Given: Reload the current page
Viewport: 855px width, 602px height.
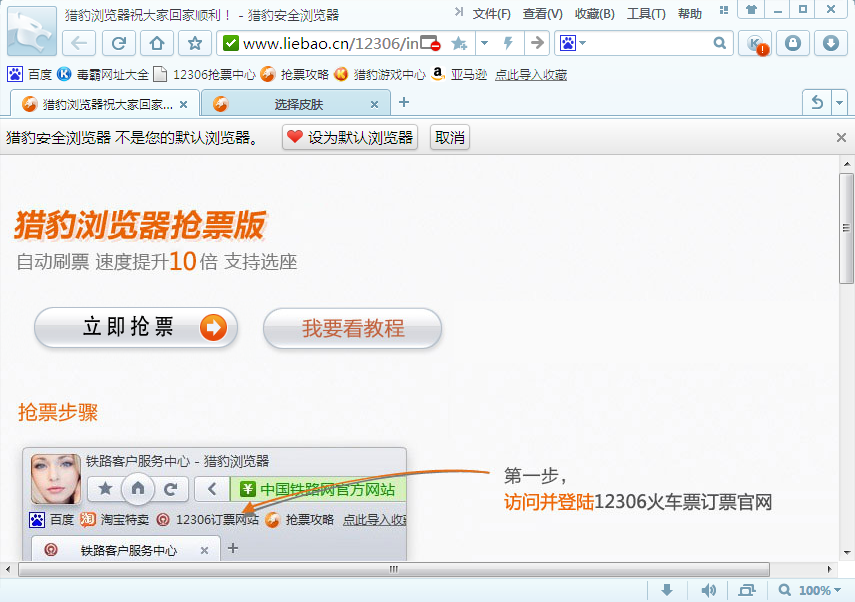Looking at the screenshot, I should point(118,43).
